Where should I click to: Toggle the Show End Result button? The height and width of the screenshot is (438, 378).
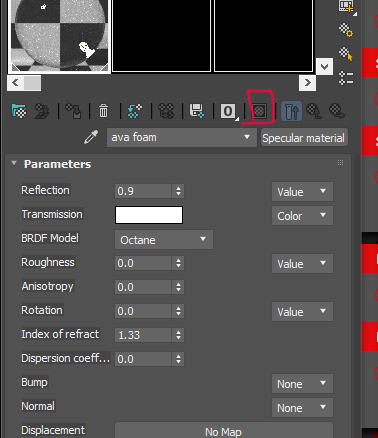coord(292,111)
